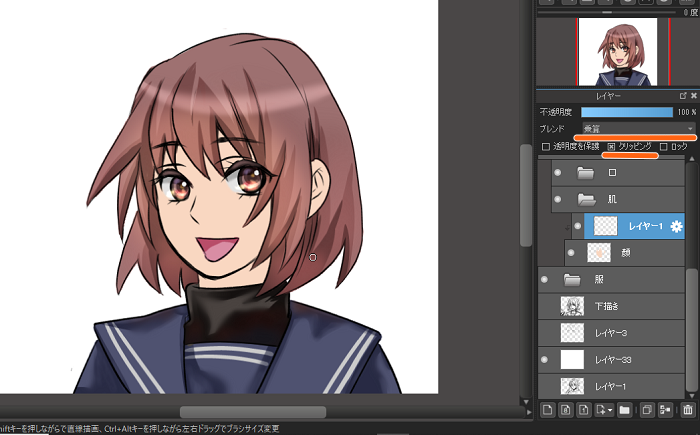Select the レイヤー33 white thumbnail
Screen dimensions: 700x435
pos(572,360)
